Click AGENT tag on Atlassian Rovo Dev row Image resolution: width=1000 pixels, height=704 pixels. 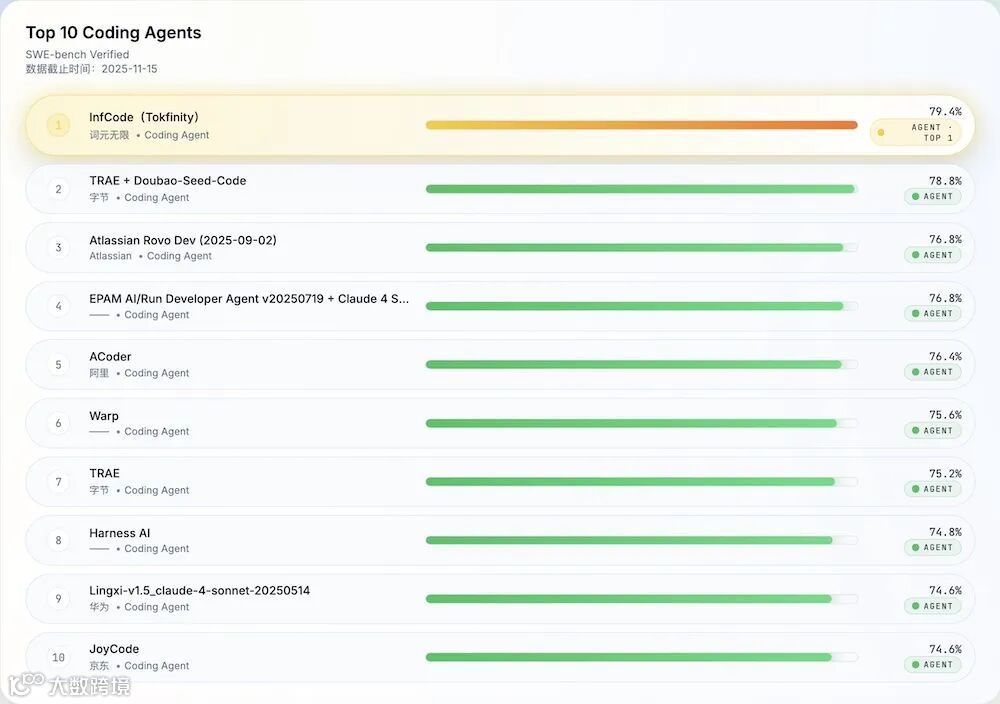click(932, 255)
